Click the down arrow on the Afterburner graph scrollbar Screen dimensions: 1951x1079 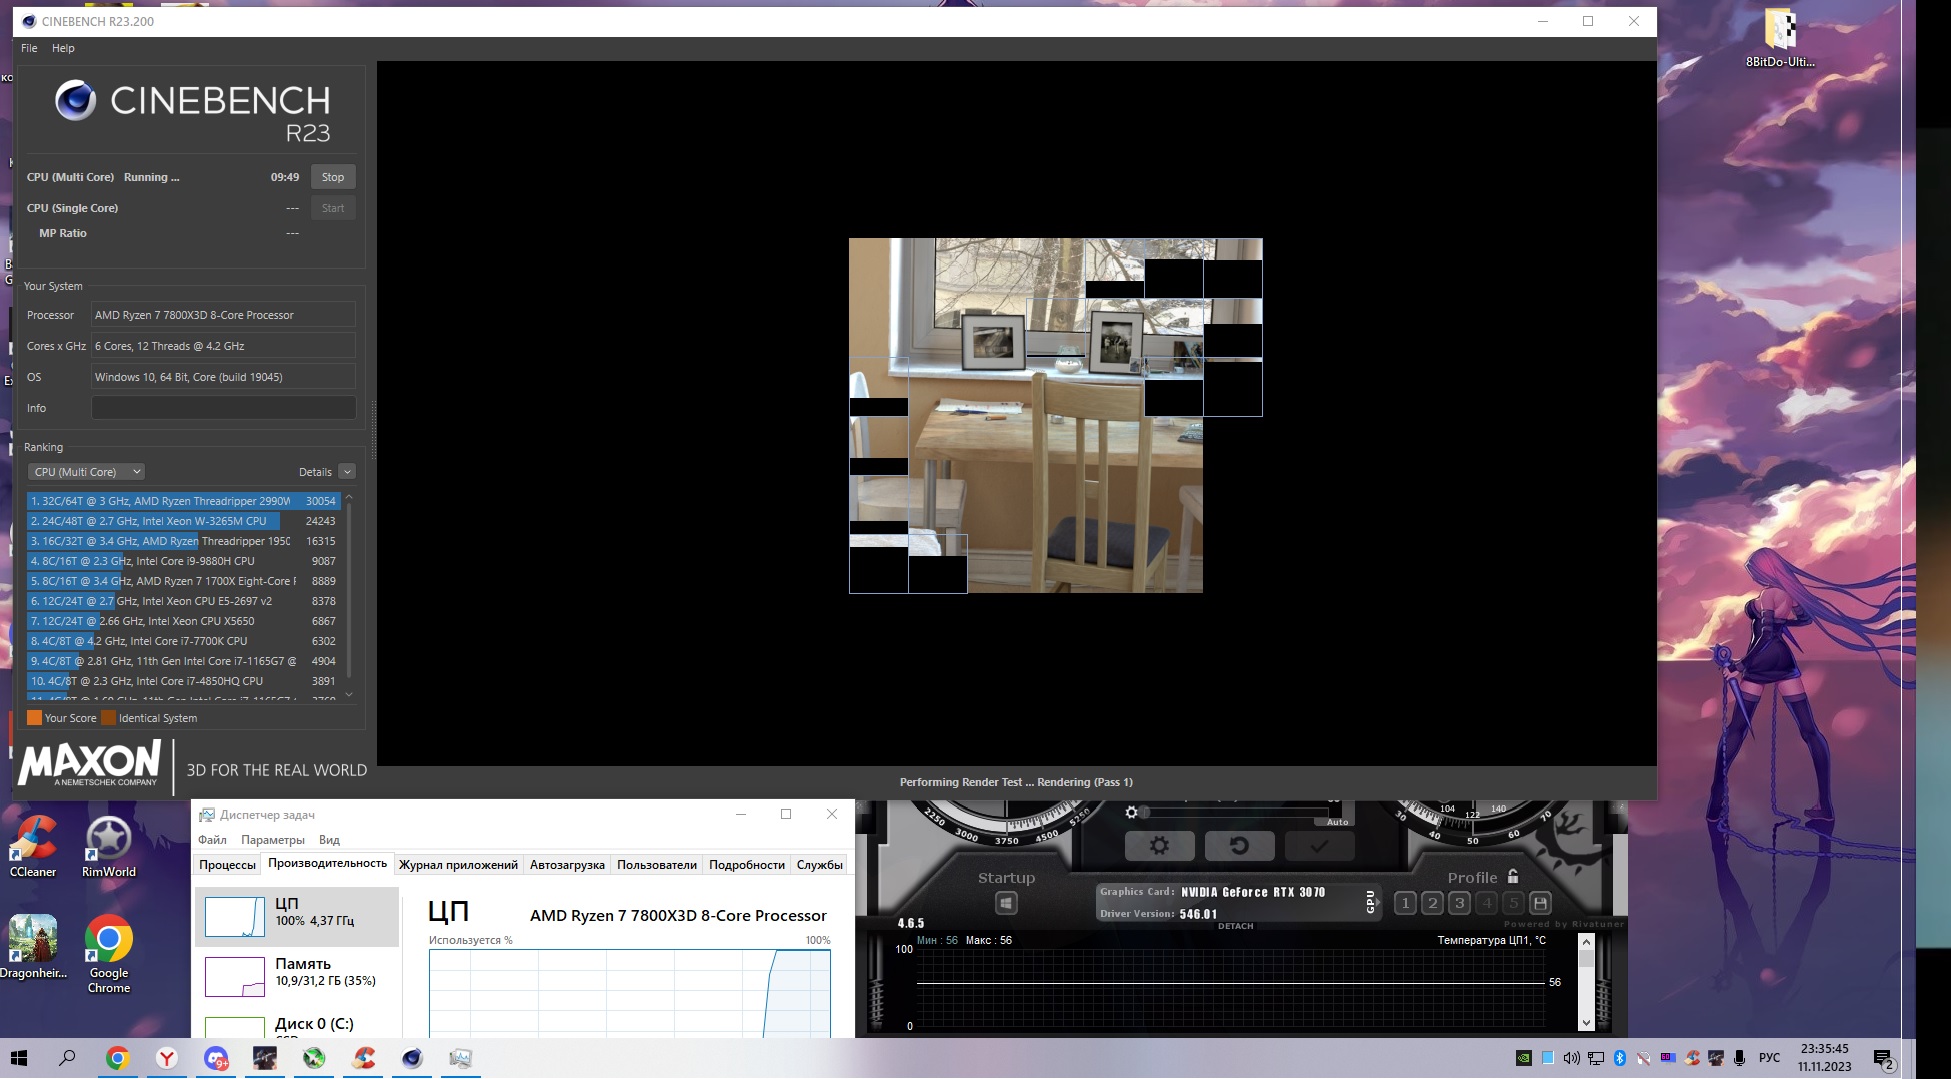(x=1586, y=1023)
